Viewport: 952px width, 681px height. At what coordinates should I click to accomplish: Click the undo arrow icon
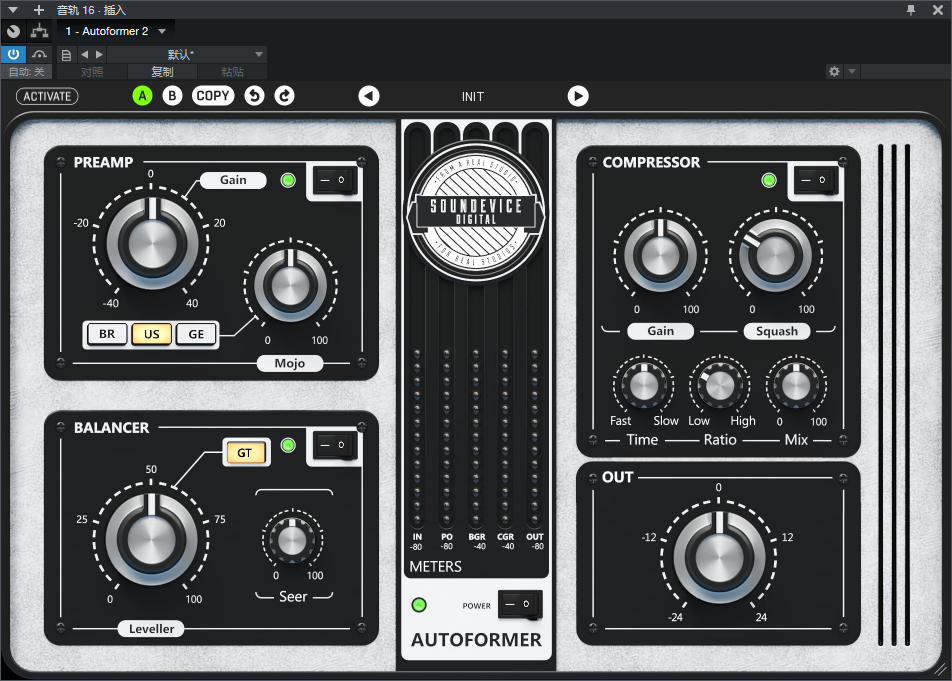(254, 96)
